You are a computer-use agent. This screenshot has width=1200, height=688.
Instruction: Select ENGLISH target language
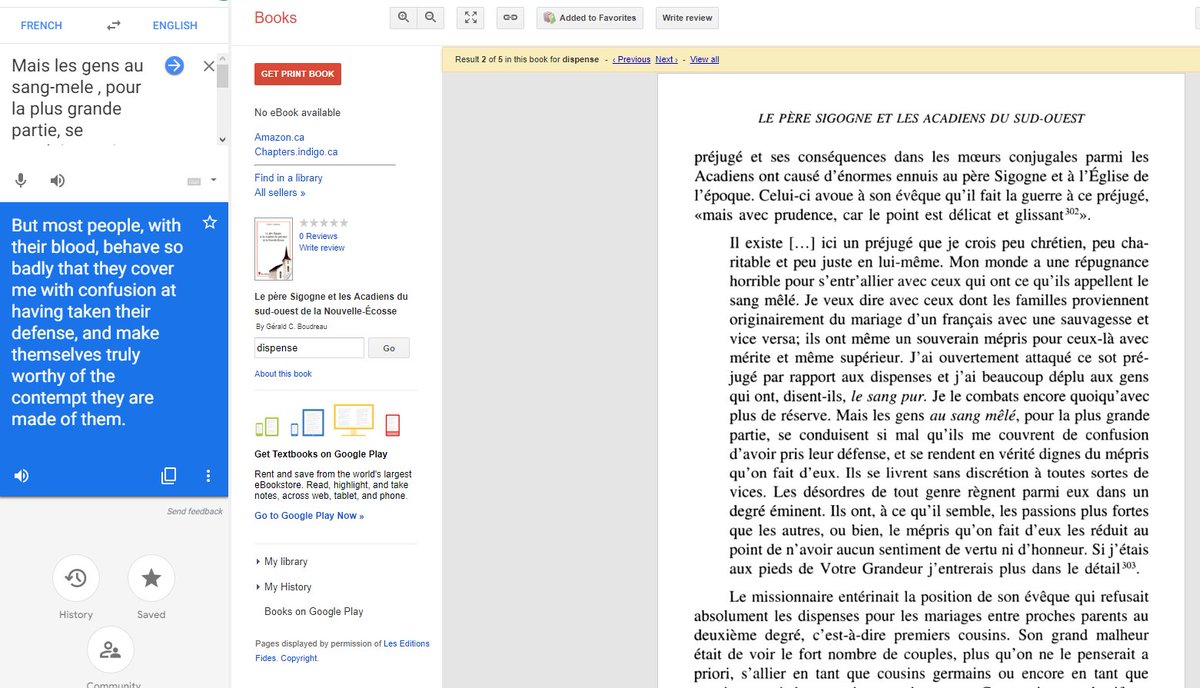(x=175, y=25)
